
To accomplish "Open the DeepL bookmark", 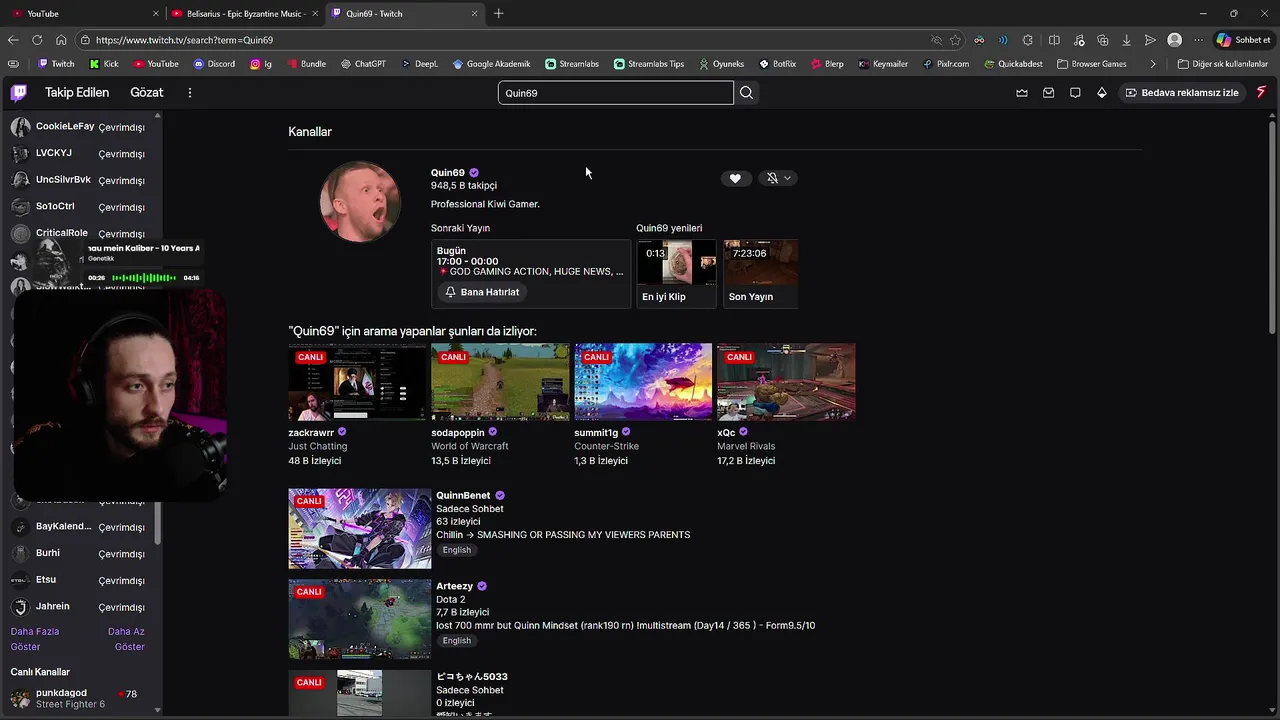I will coord(419,64).
